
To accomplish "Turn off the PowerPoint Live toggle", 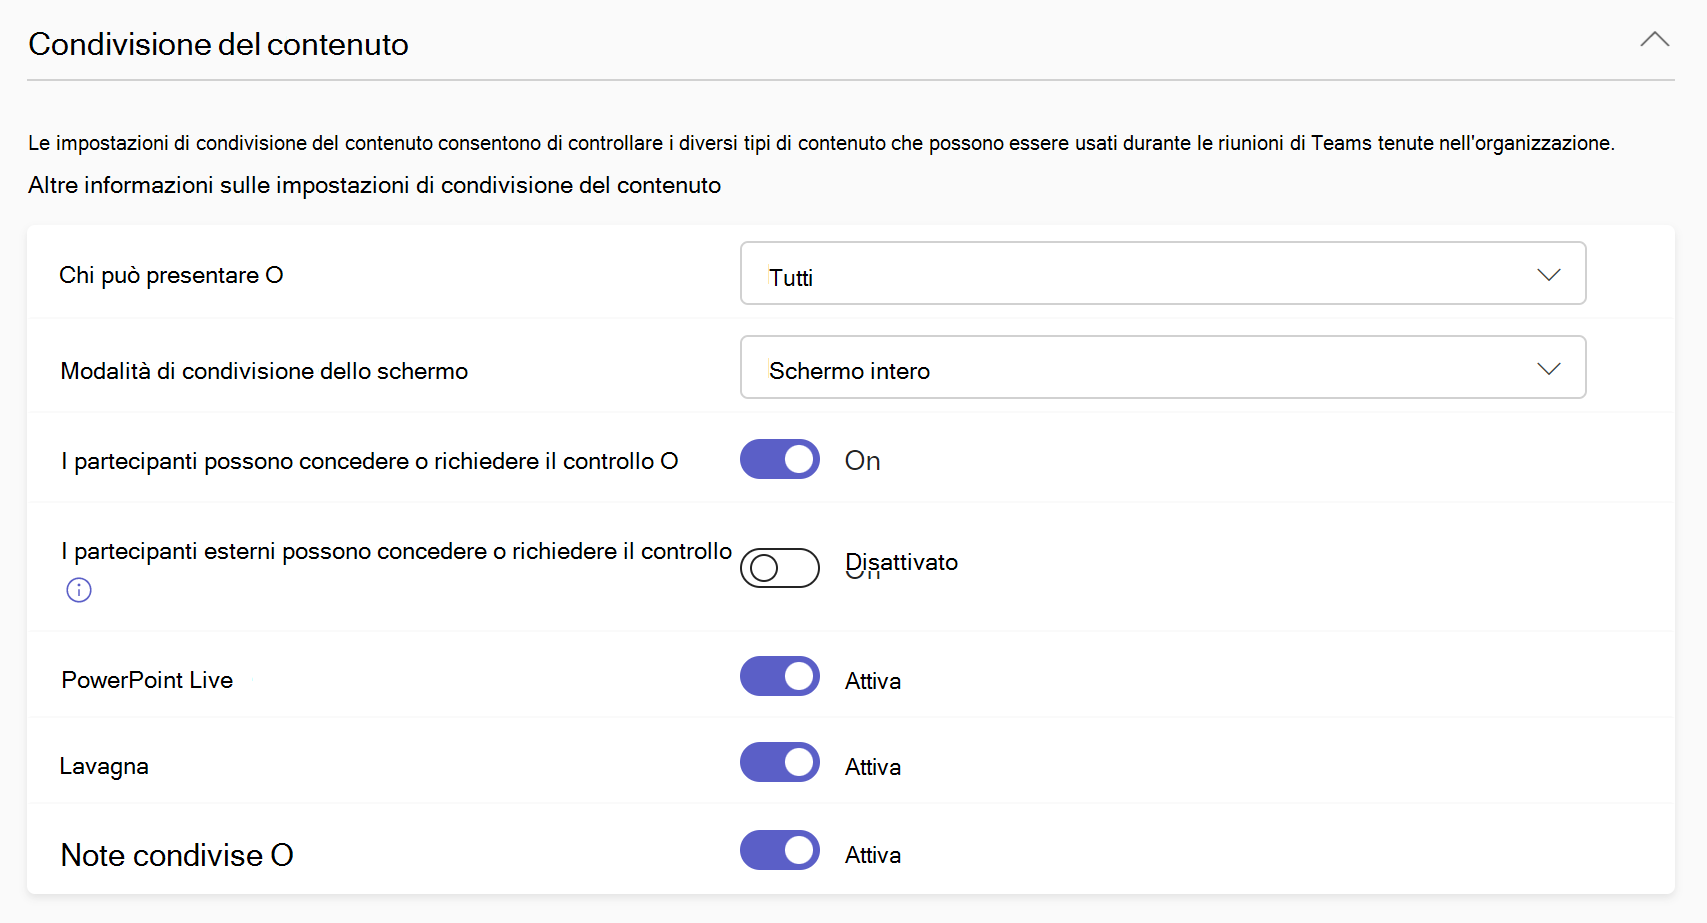I will click(780, 676).
